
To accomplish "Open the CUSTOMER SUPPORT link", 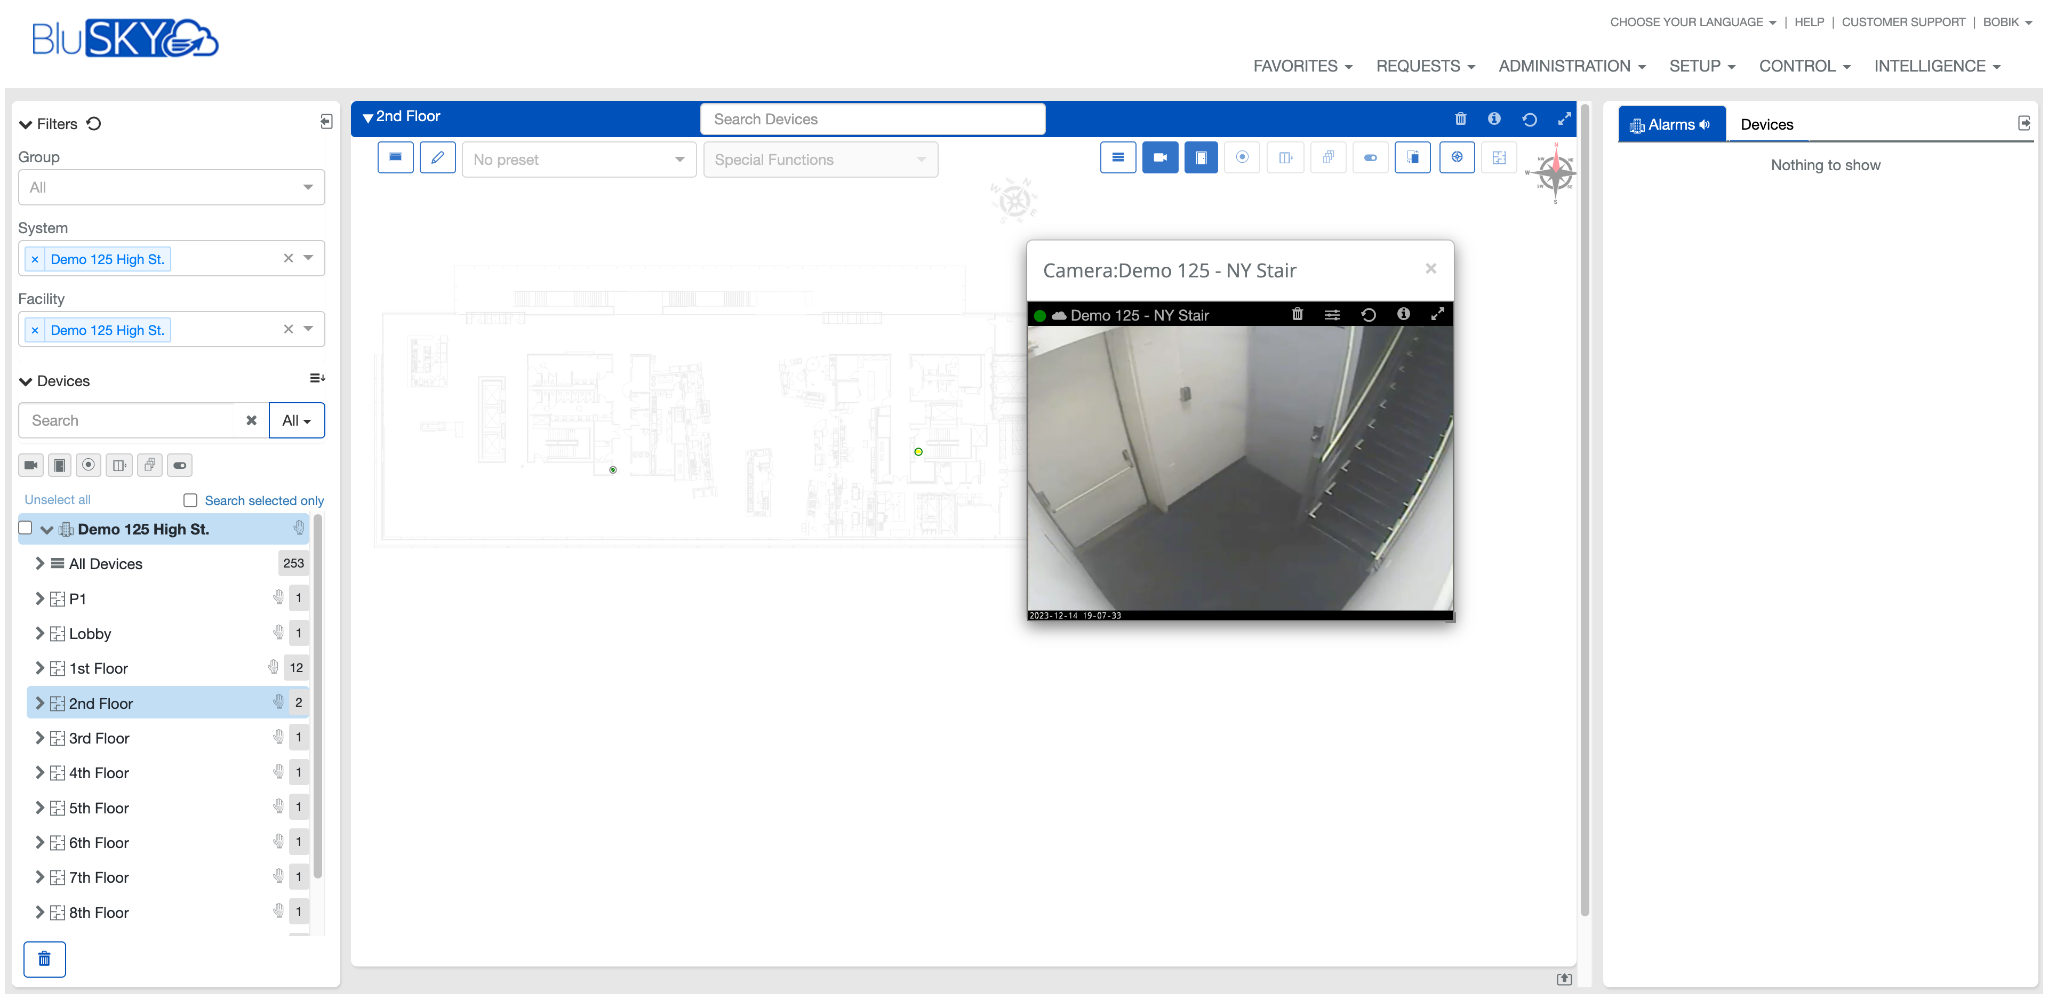I will [1903, 22].
